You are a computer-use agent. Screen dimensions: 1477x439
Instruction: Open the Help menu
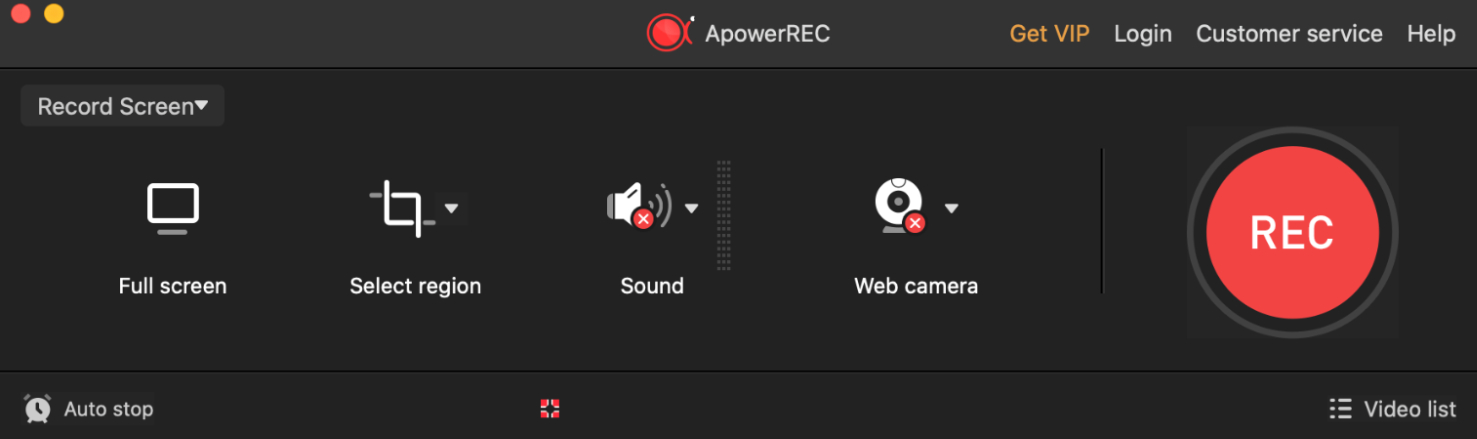pos(1431,33)
